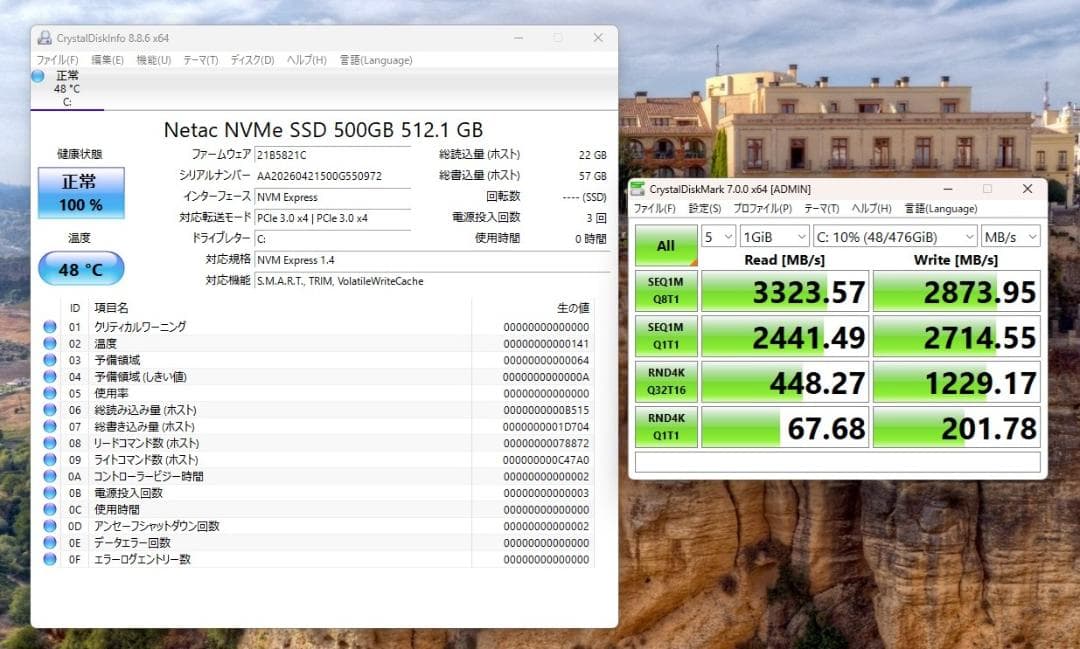Open ディスク(D) menu in CrystalDiskInfo
1080x649 pixels.
[x=252, y=60]
